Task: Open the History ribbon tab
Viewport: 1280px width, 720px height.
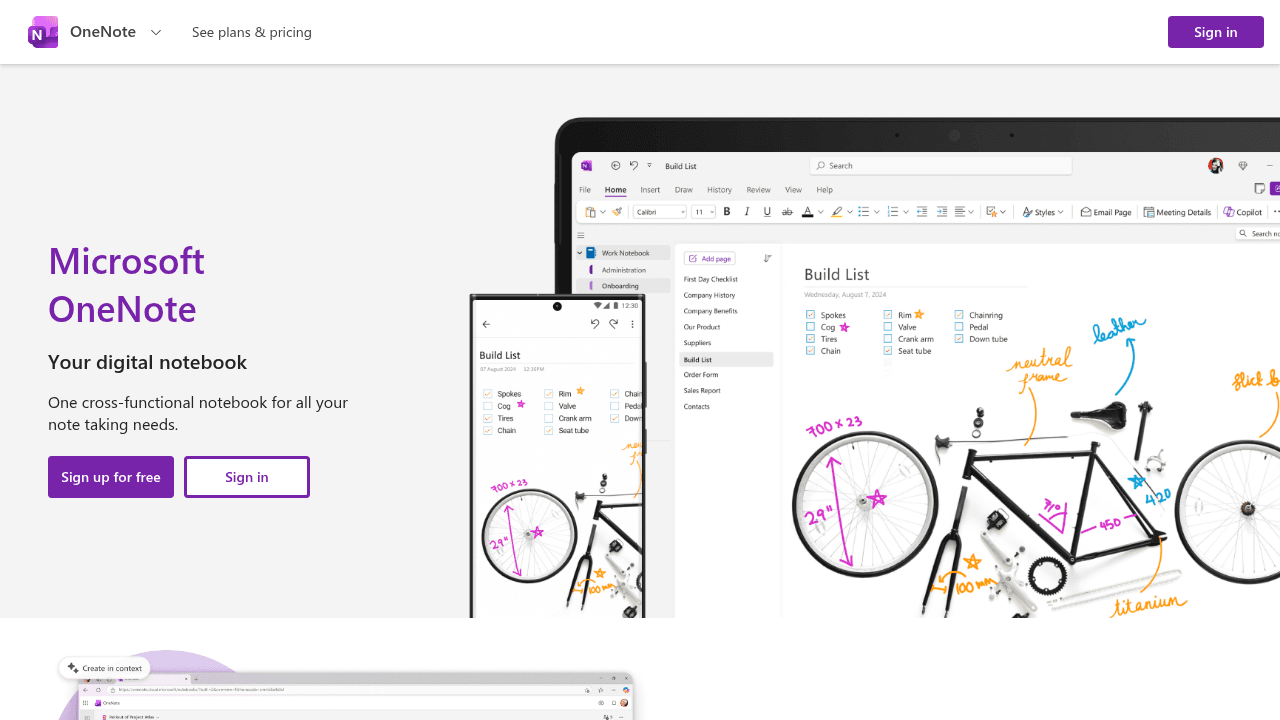Action: (x=719, y=190)
